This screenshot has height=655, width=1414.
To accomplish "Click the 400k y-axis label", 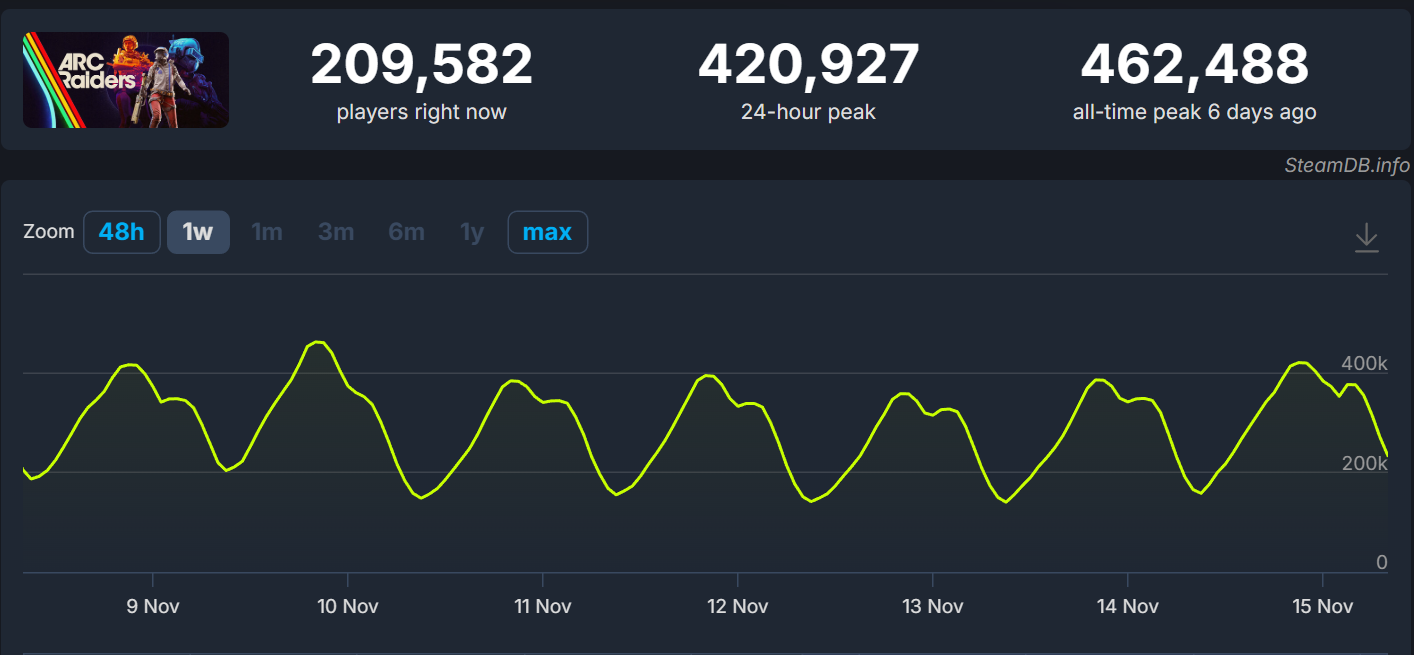I will pyautogui.click(x=1364, y=363).
